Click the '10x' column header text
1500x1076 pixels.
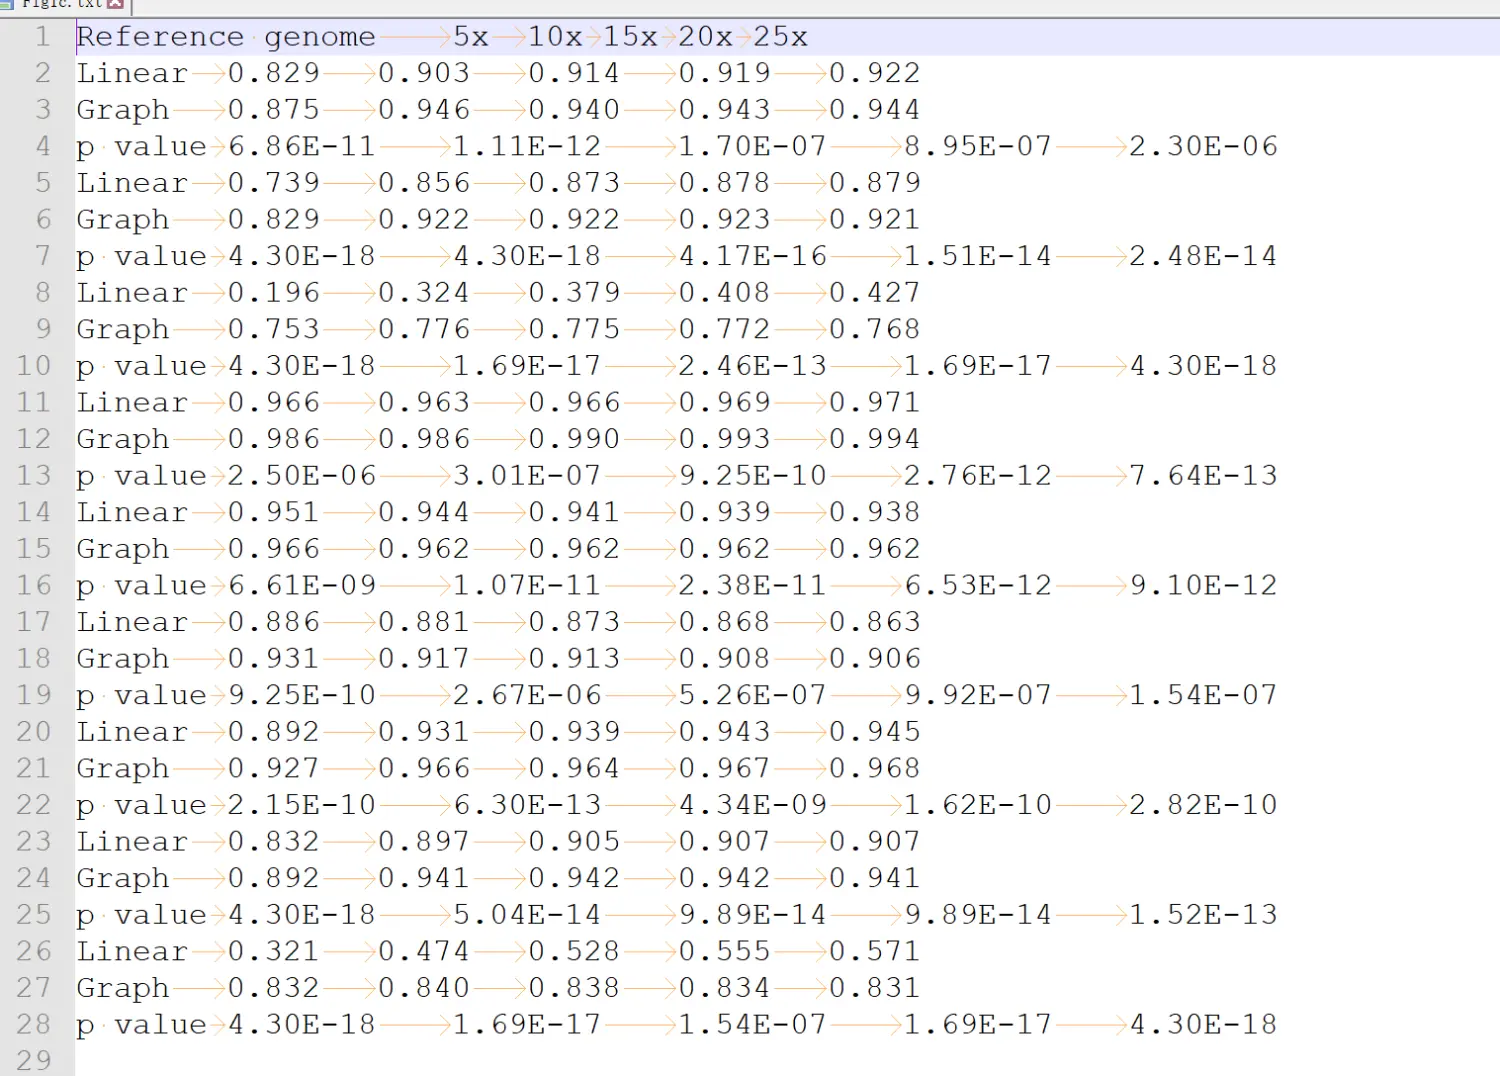(x=555, y=37)
